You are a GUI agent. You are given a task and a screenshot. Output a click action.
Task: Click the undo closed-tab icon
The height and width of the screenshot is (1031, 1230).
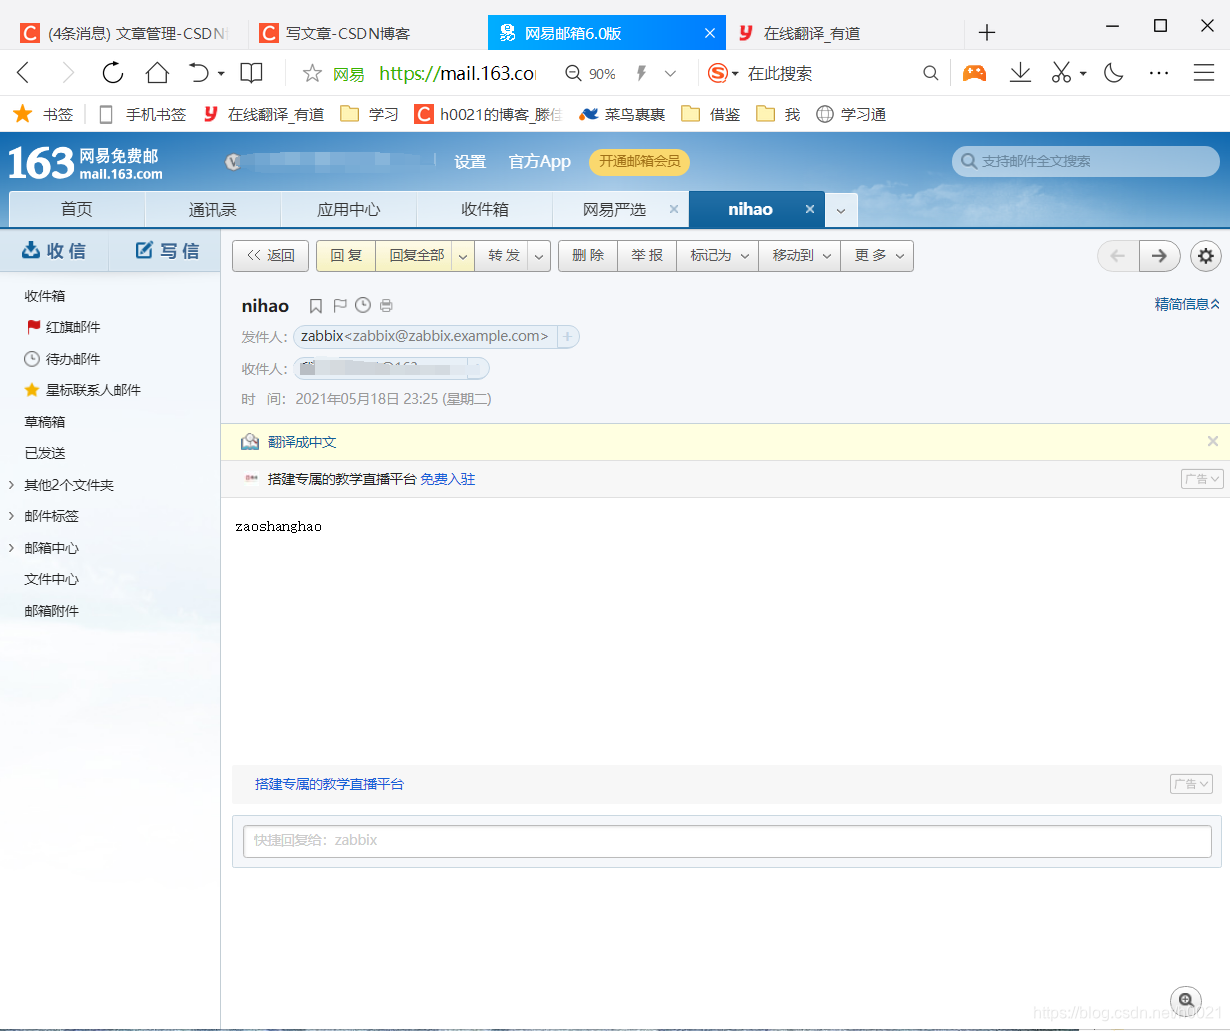pos(199,73)
